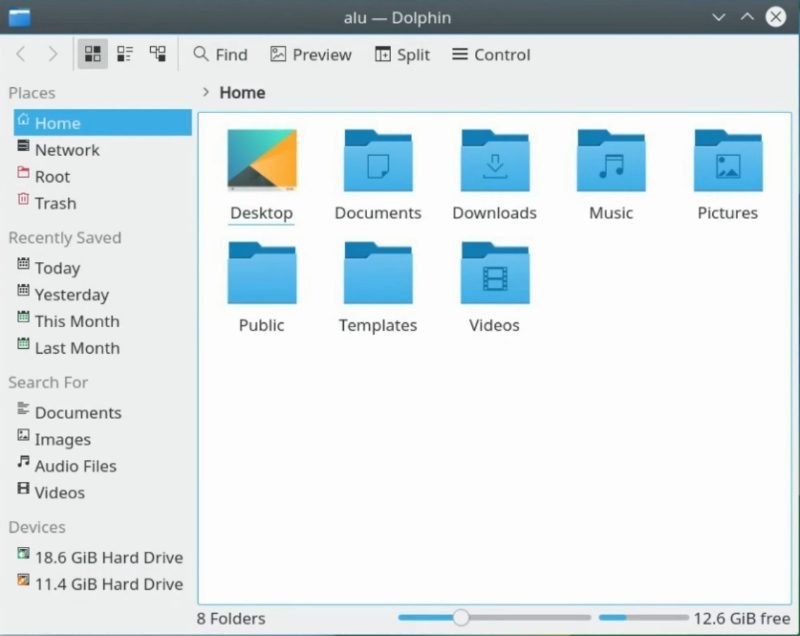Screen dimensions: 800x636
Task: Open the Find search tool
Action: click(220, 55)
